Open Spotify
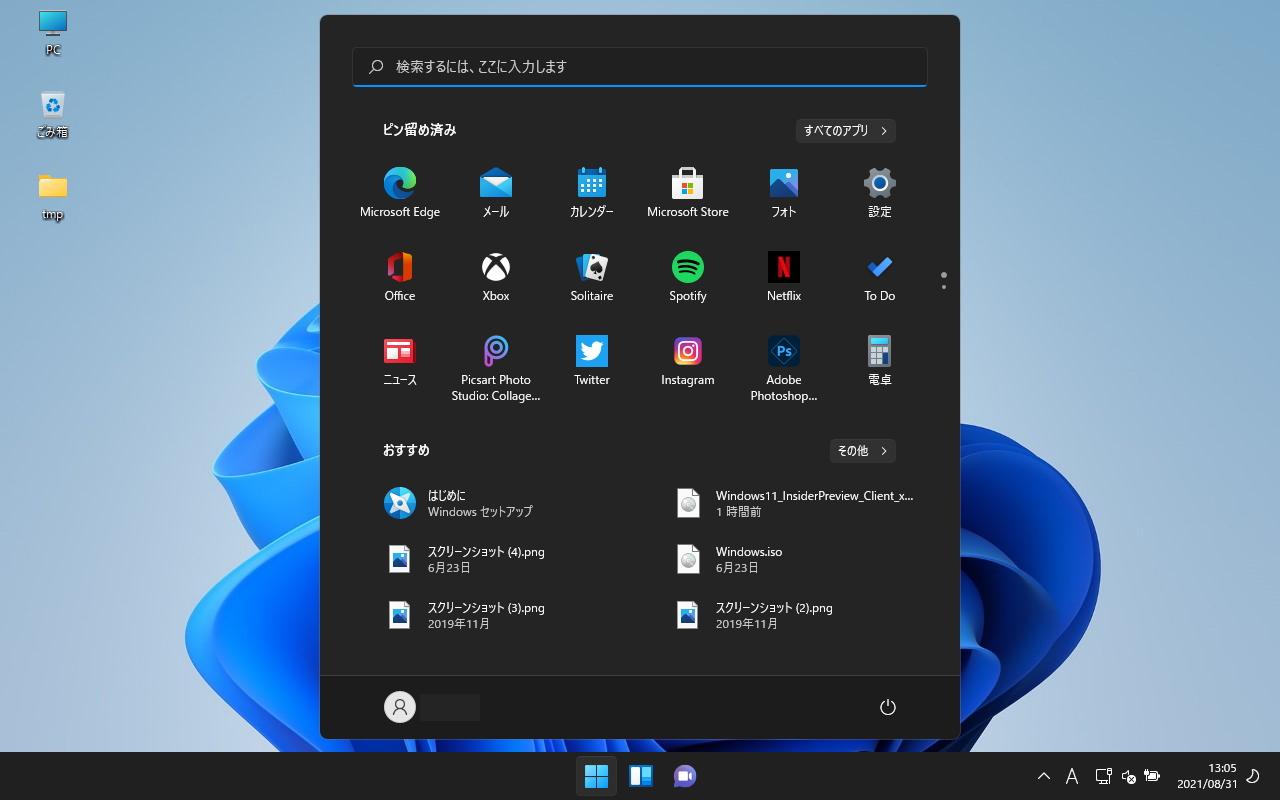This screenshot has width=1280, height=800. tap(688, 277)
